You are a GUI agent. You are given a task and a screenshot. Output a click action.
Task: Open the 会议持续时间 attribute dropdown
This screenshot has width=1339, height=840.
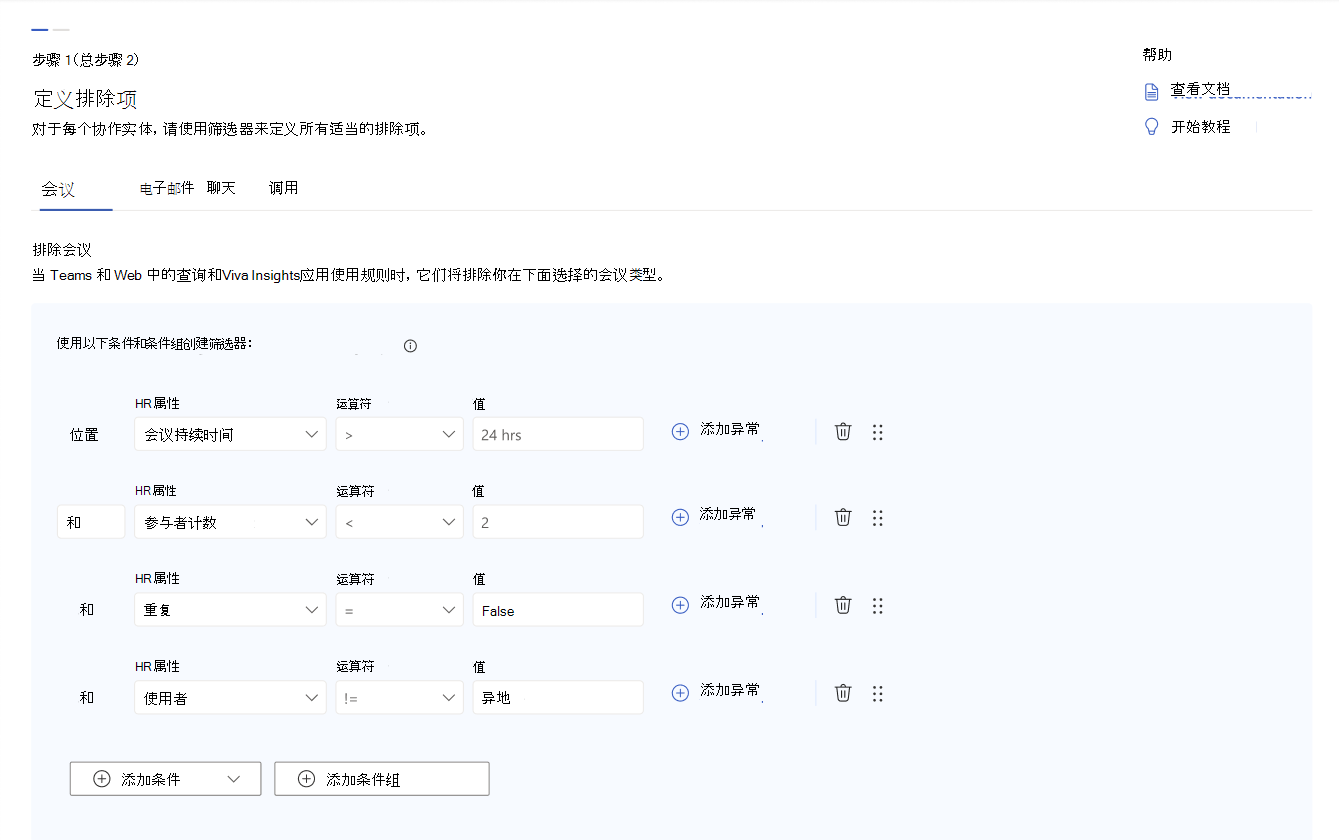(230, 434)
